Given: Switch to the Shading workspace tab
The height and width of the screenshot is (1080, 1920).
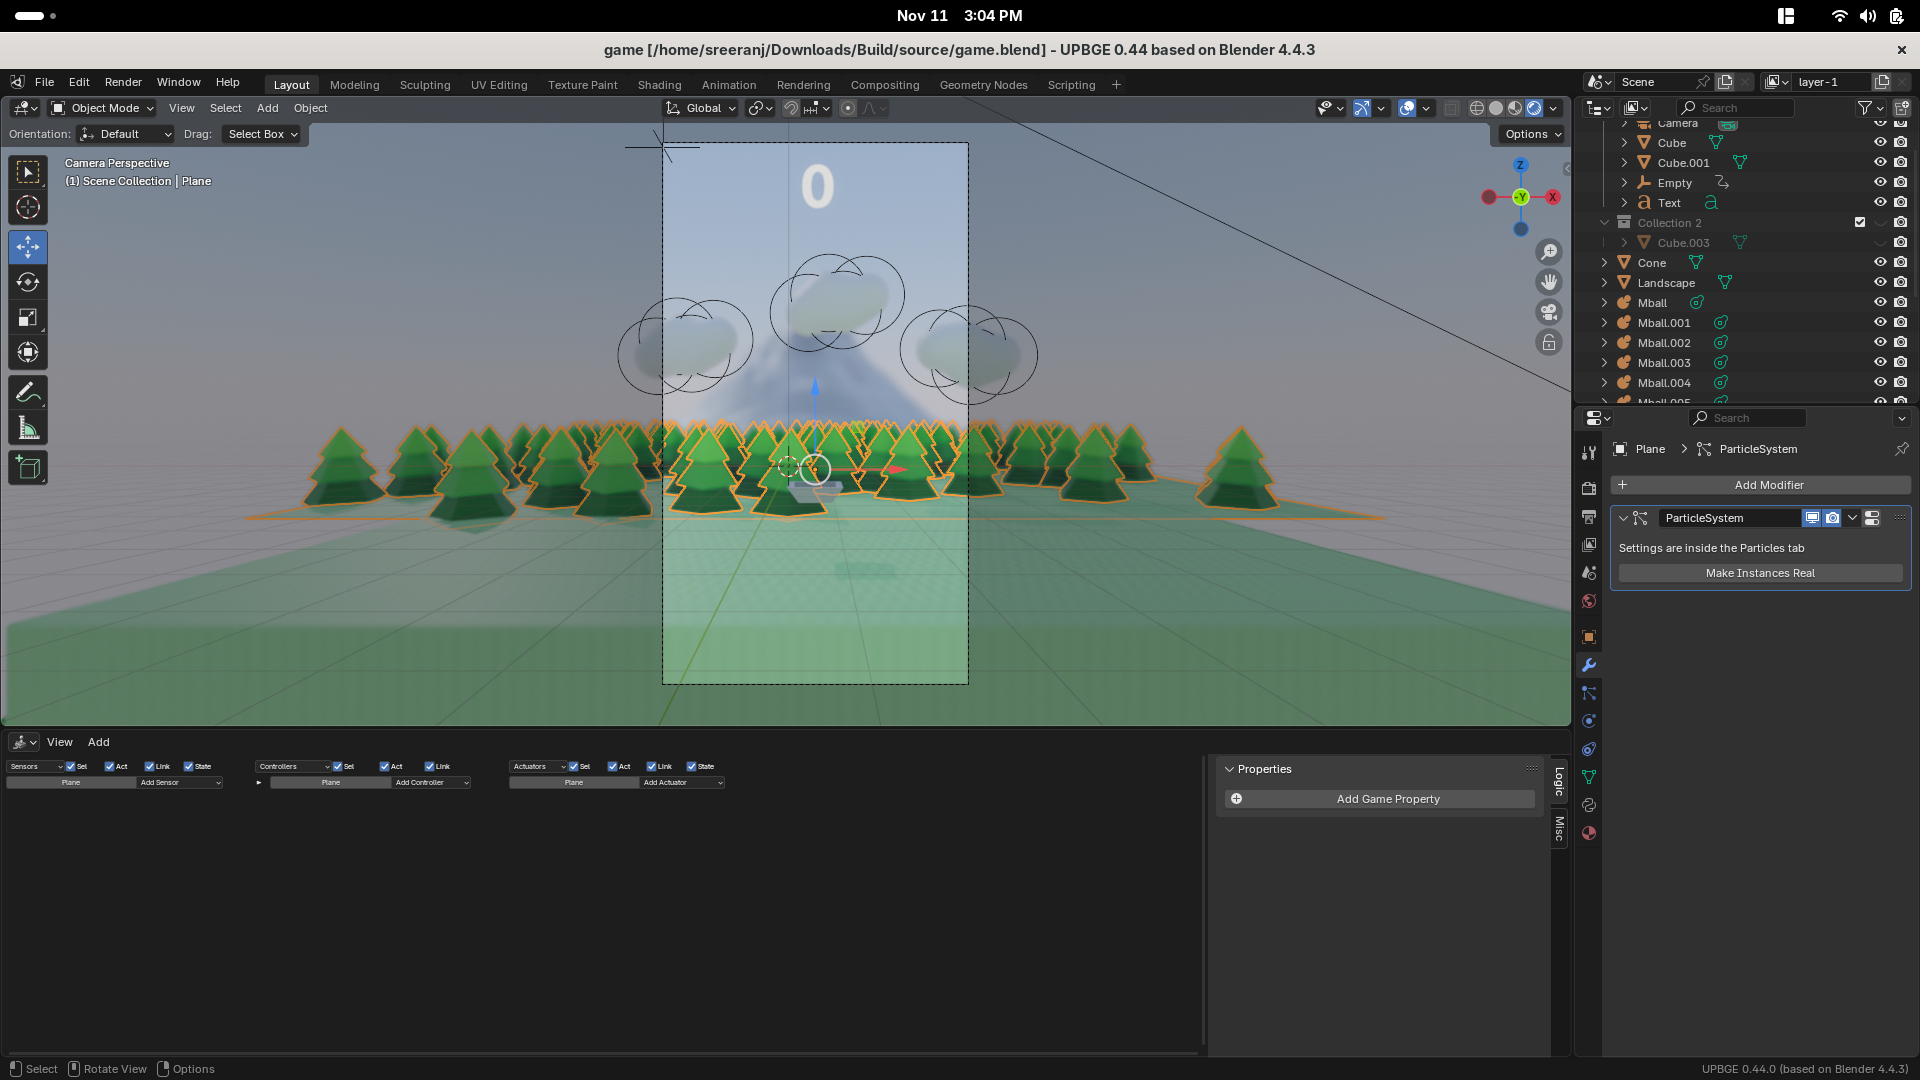Looking at the screenshot, I should pyautogui.click(x=659, y=85).
